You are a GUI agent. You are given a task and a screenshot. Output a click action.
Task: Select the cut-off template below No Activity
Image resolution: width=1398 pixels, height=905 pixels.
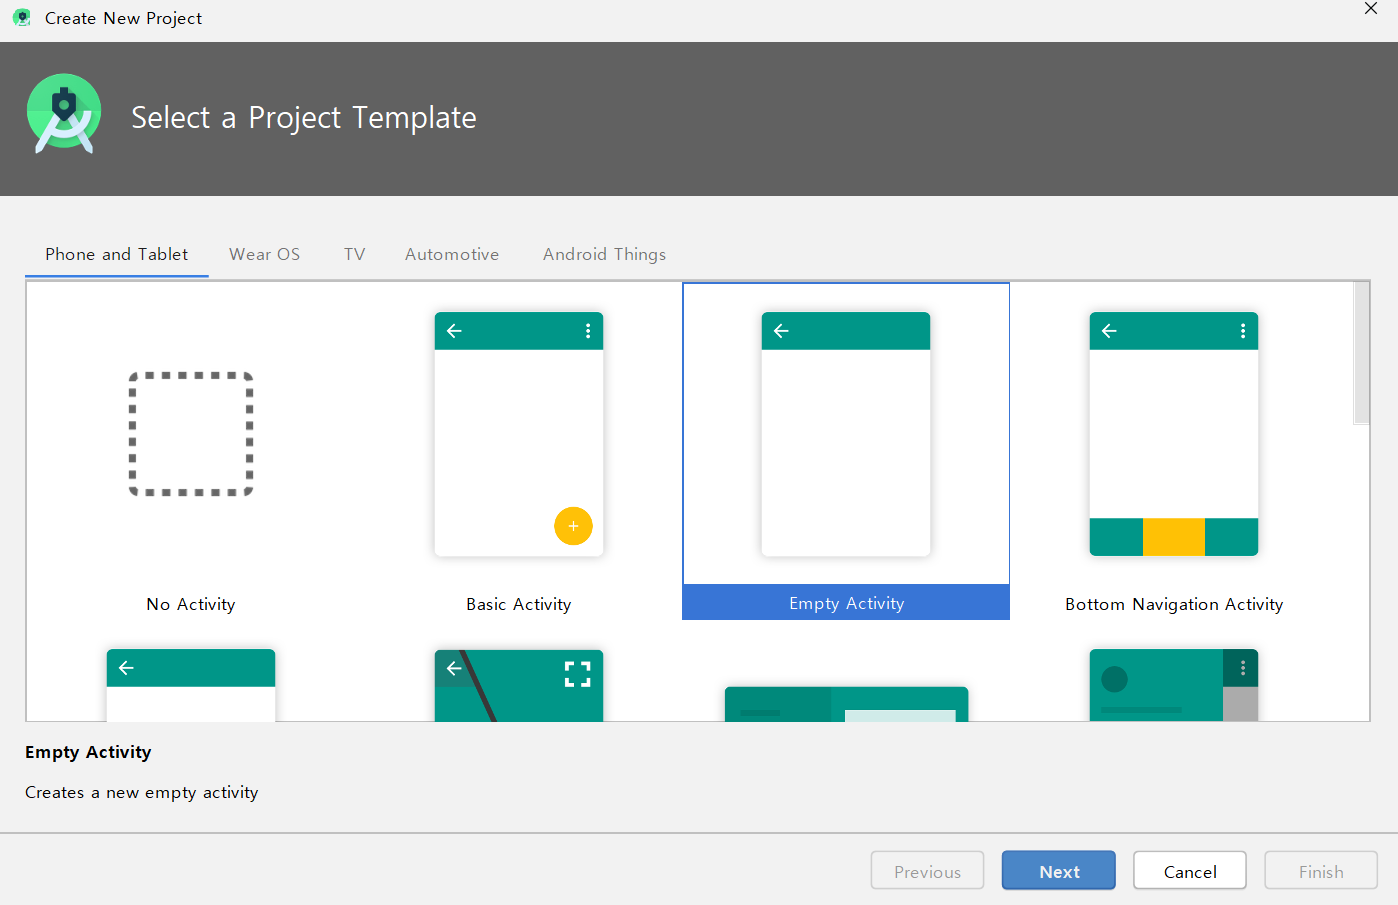191,685
